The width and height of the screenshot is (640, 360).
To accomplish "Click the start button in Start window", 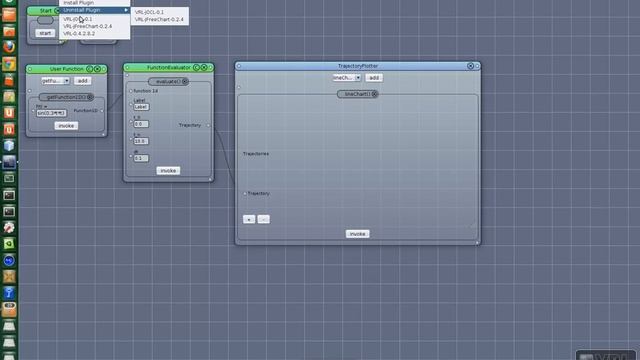I will 45,33.
